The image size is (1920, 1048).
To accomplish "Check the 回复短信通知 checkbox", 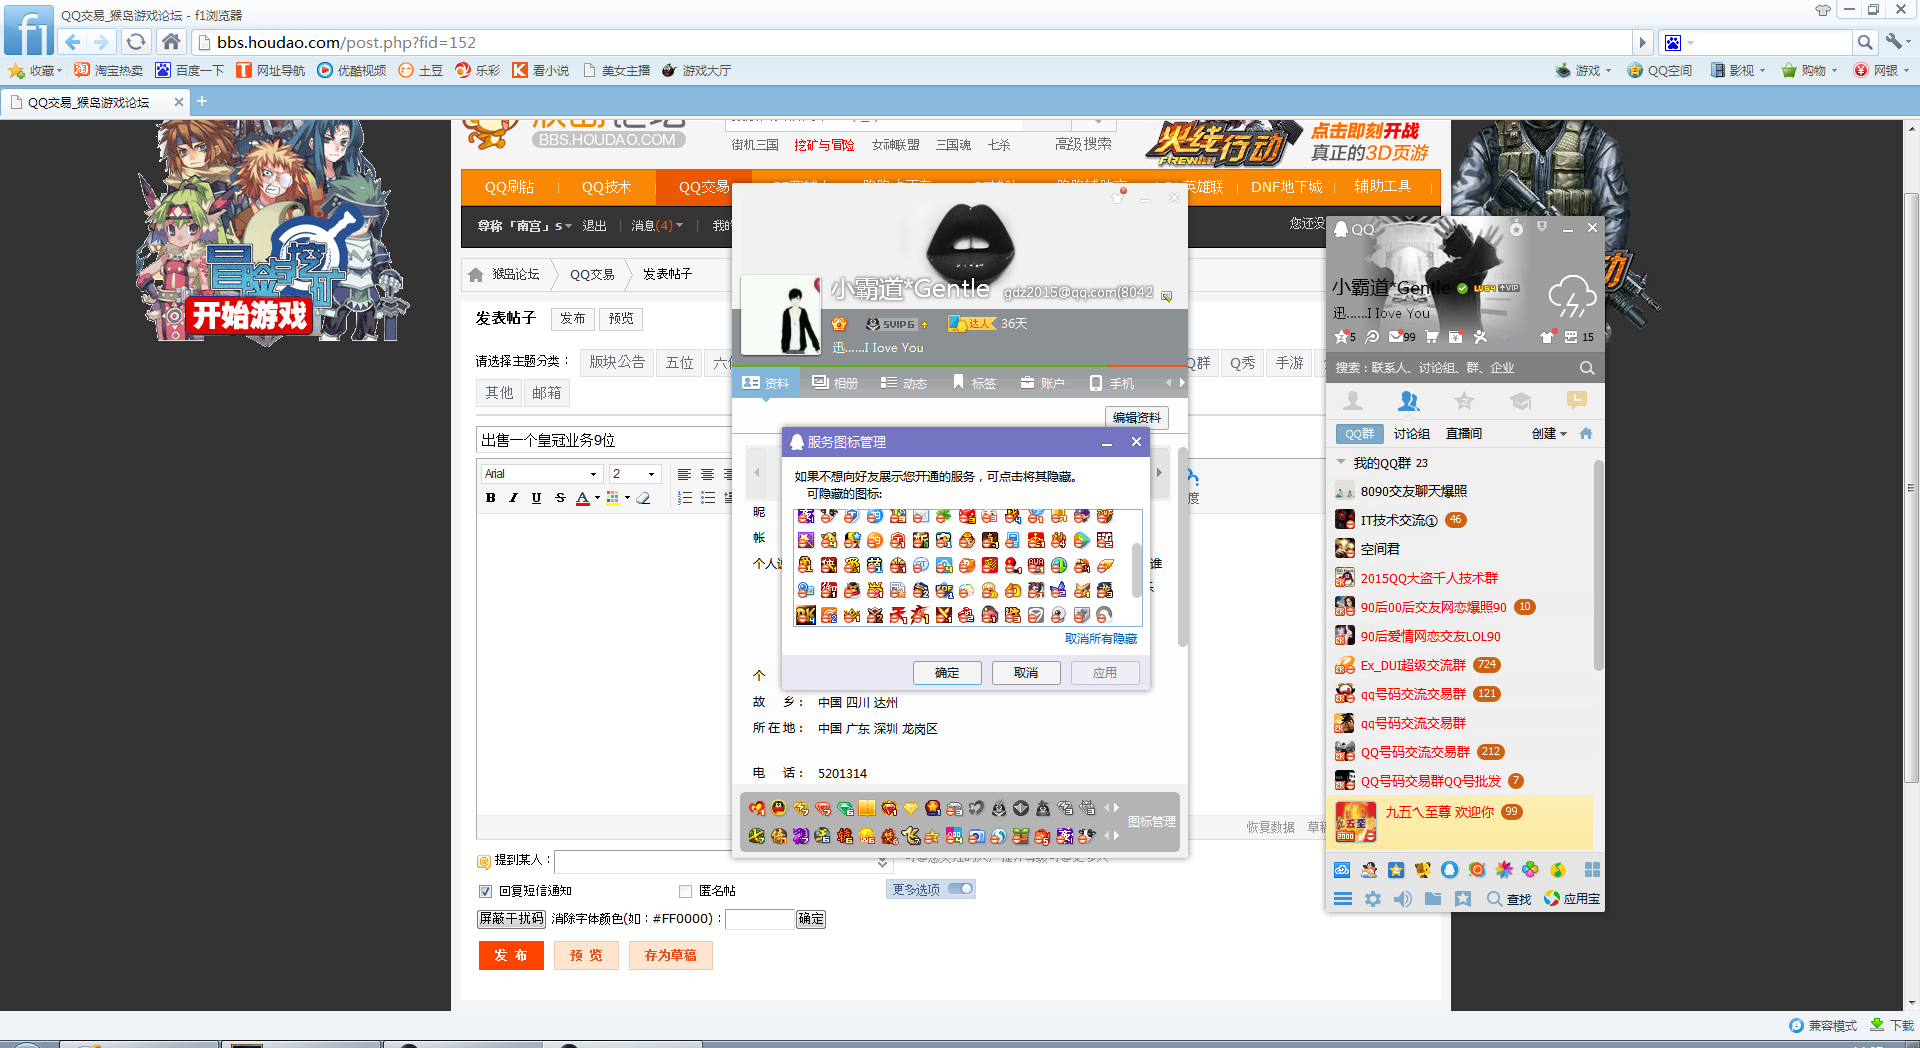I will 486,891.
